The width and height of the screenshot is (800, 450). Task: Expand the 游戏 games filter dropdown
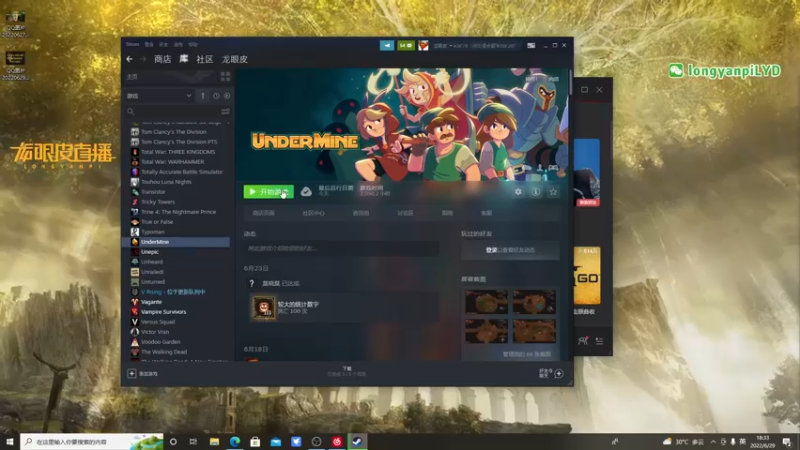[x=159, y=95]
